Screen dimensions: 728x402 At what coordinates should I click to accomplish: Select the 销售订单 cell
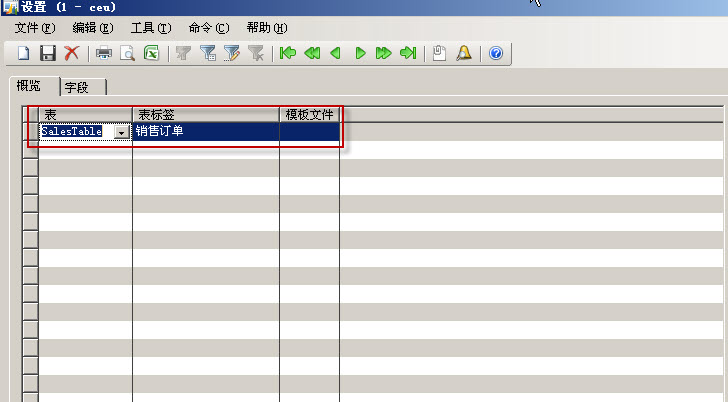(206, 131)
